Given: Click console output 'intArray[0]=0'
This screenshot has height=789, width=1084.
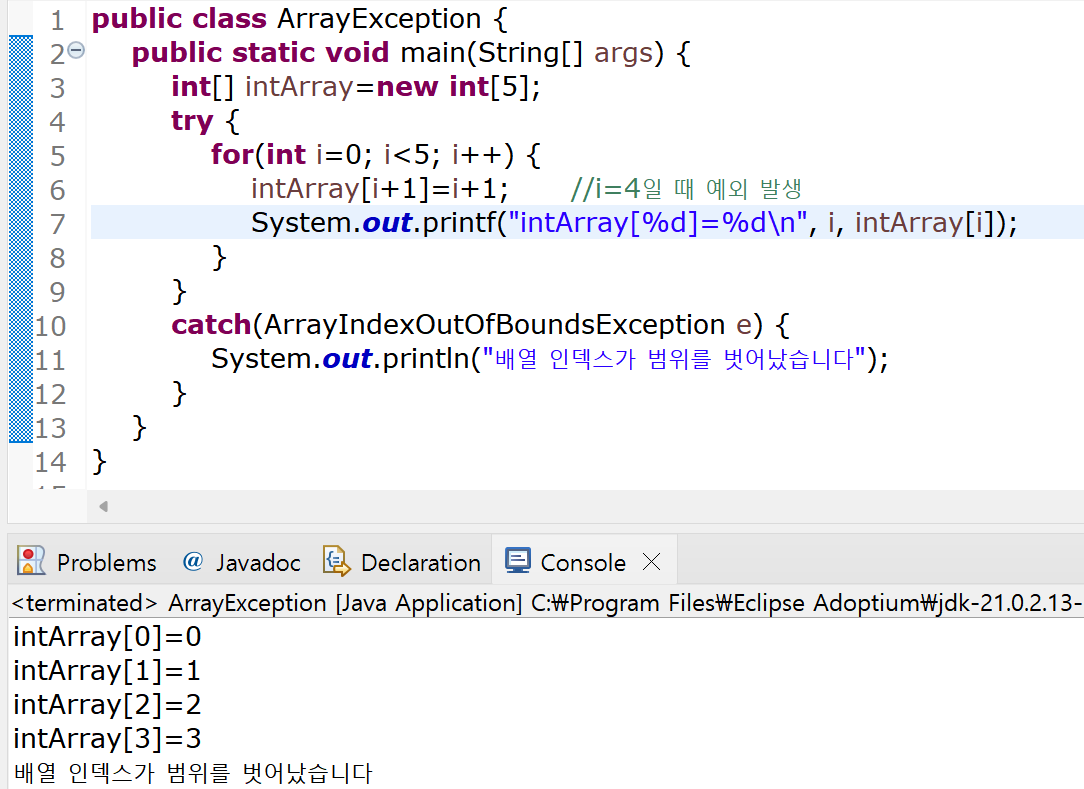Looking at the screenshot, I should pyautogui.click(x=107, y=637).
